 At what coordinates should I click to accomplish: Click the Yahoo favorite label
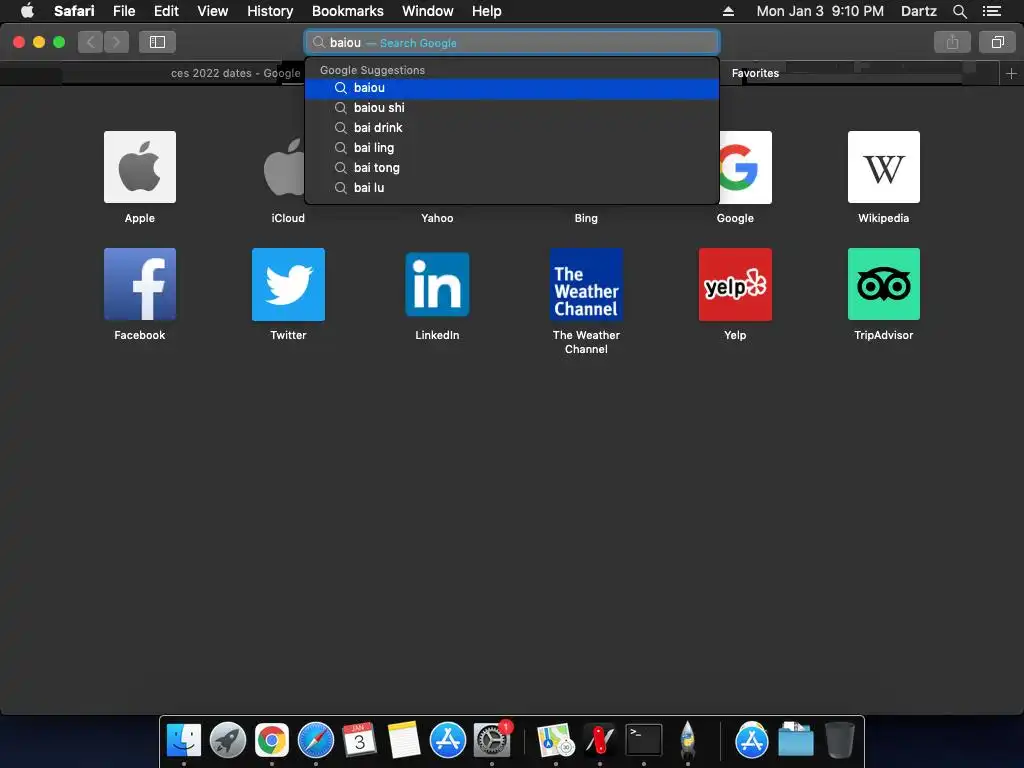(437, 218)
